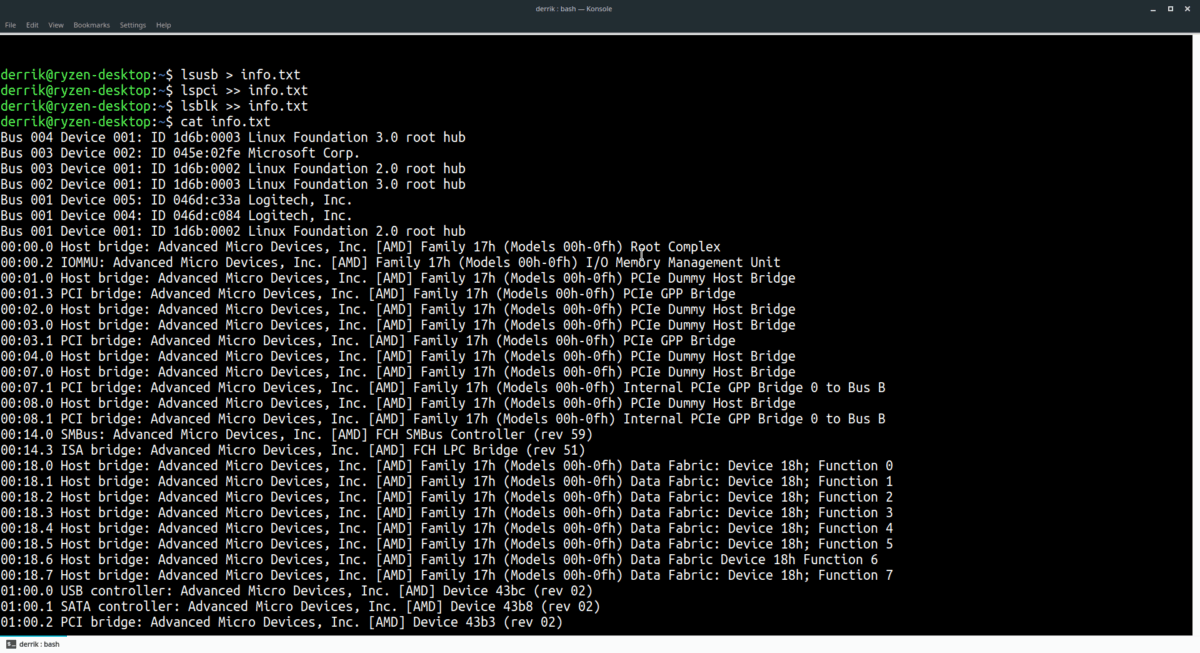Click the '00:00.0 Host bridge' Root Complex line

point(360,247)
